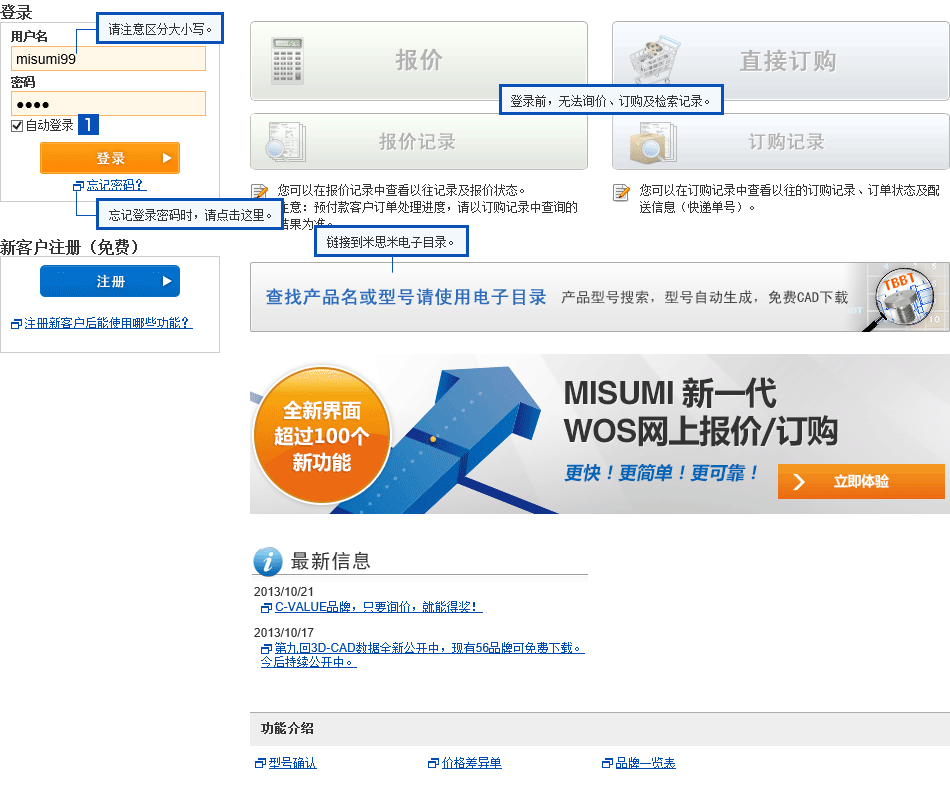Click the orange 登录 button
Viewport: 950px width, 800px height.
(110, 158)
